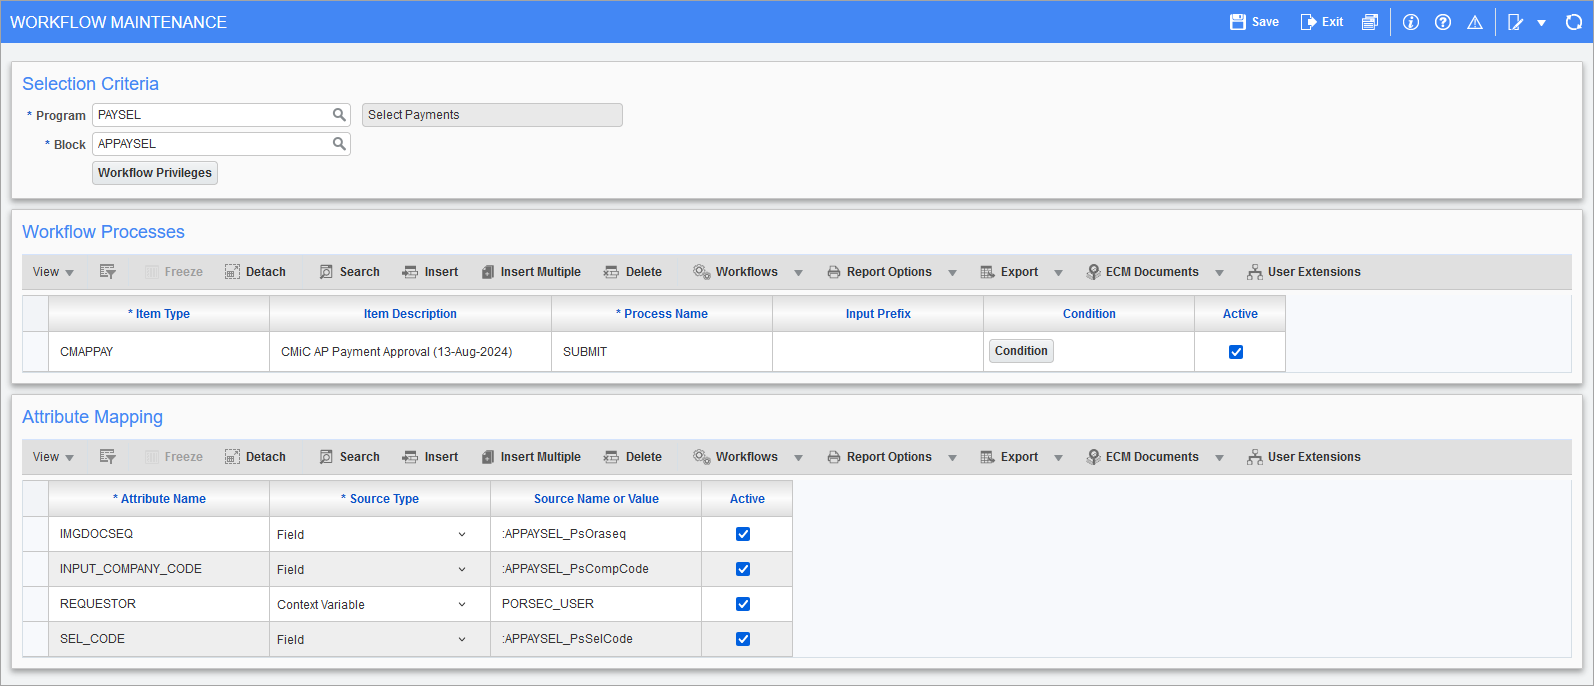
Task: Toggle Active checkbox for REQUESTOR row
Action: coord(743,604)
